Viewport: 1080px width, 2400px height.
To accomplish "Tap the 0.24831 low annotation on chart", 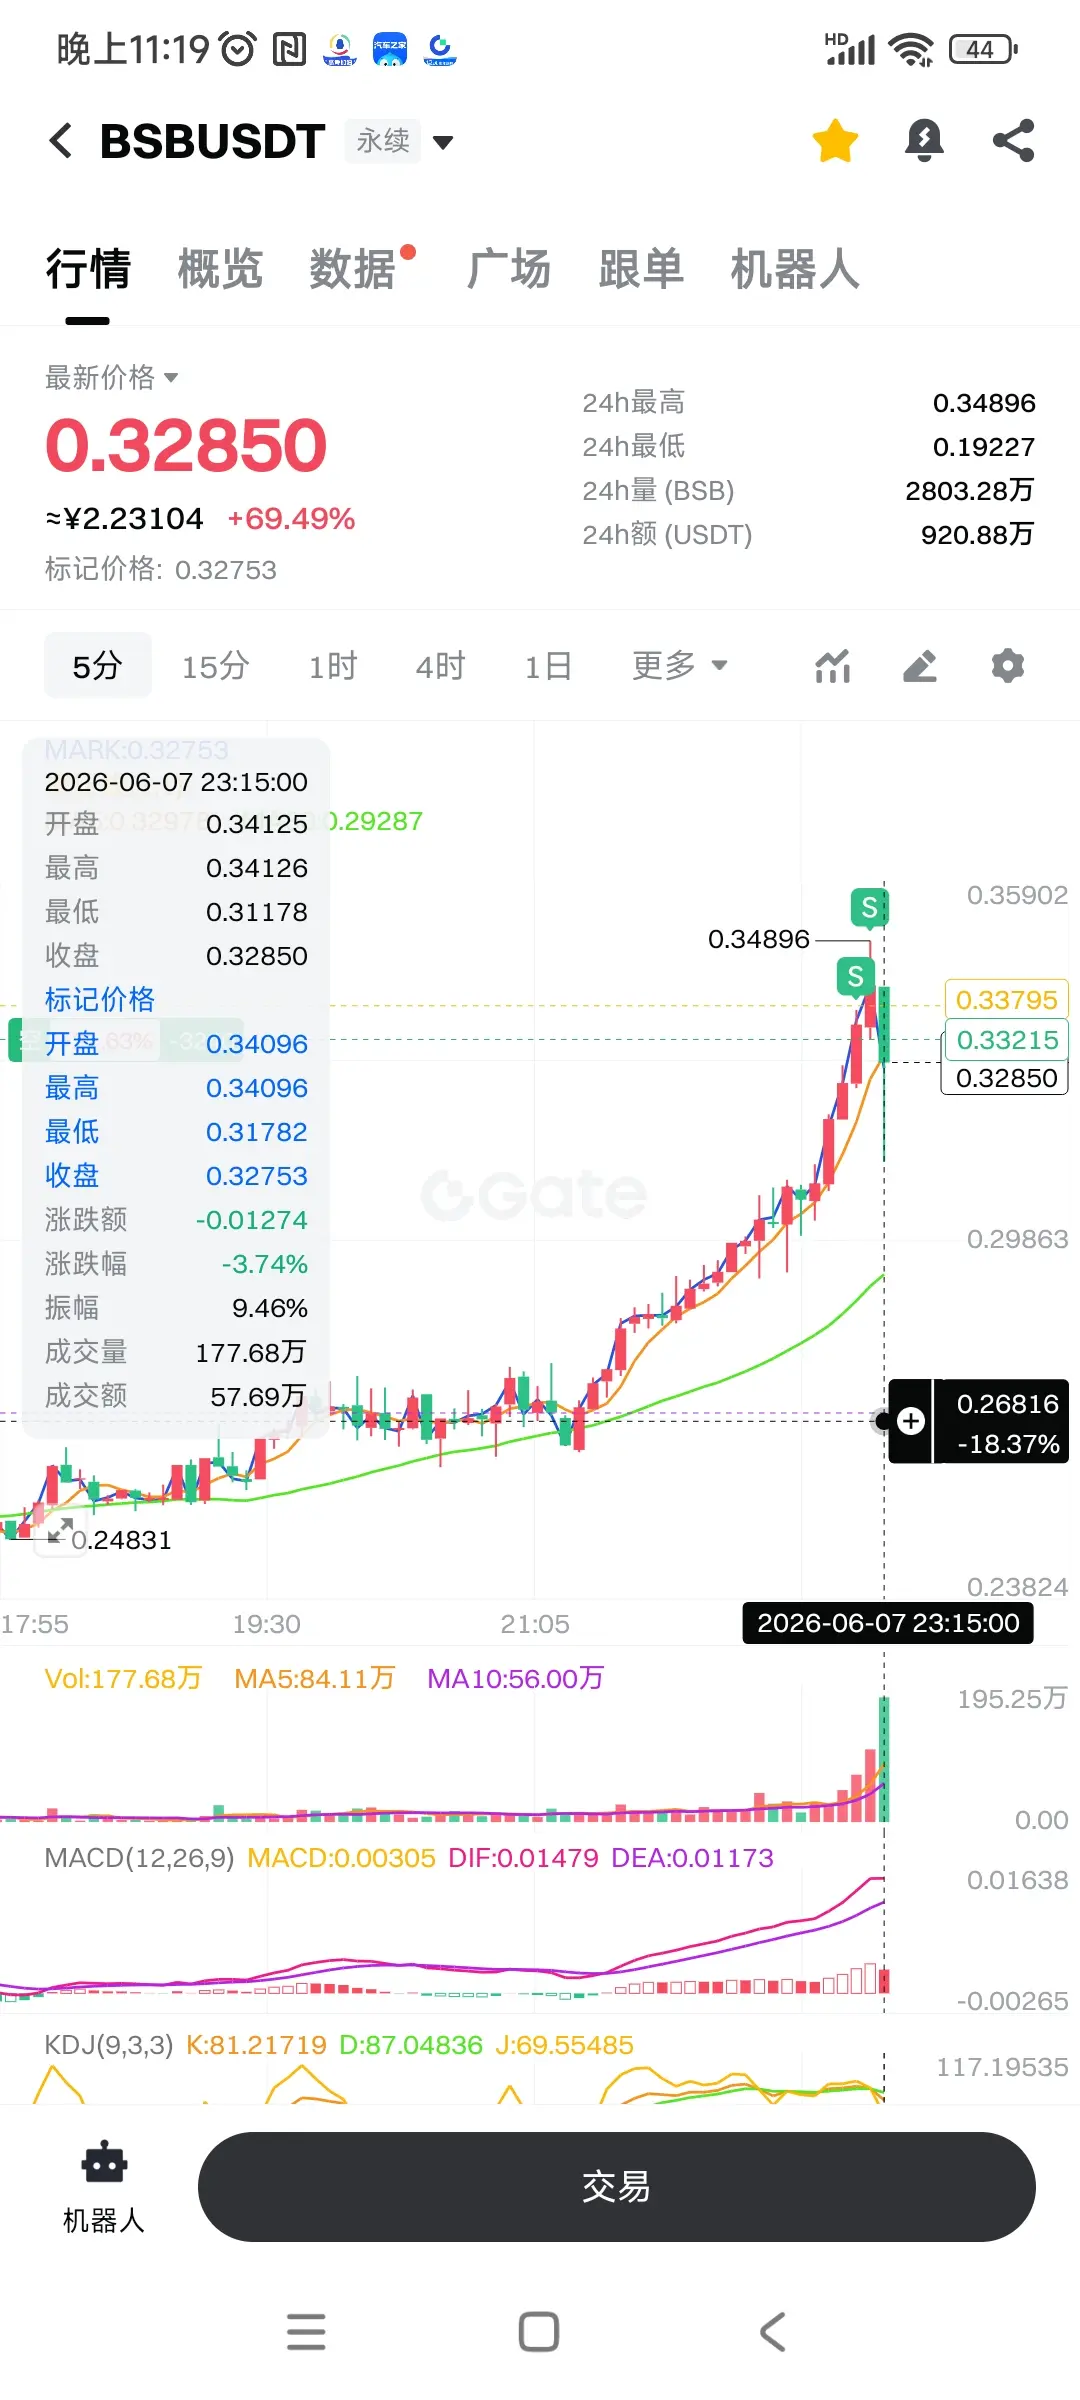I will pyautogui.click(x=121, y=1540).
